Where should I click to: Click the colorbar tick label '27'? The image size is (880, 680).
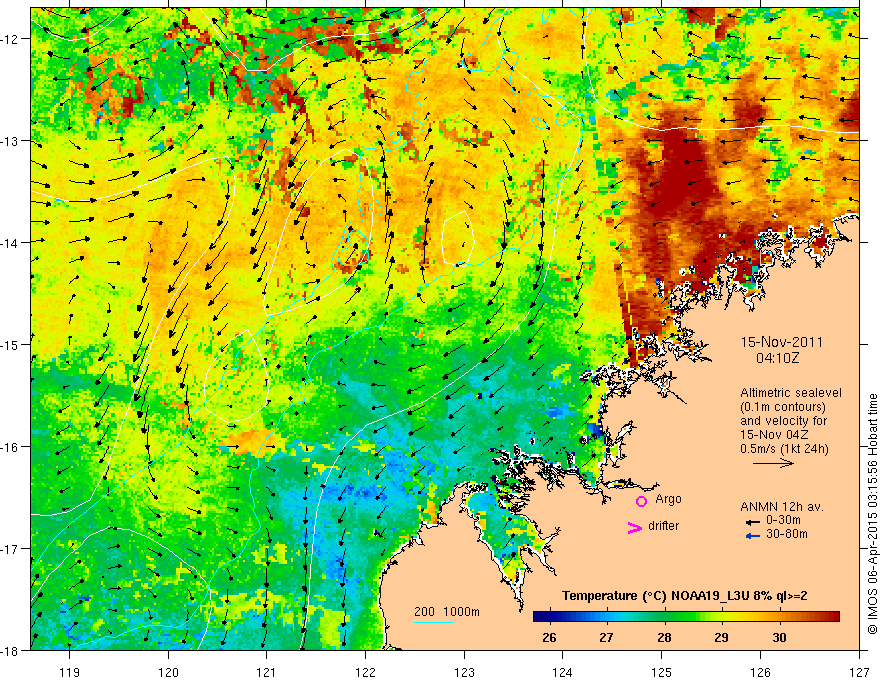tap(606, 637)
